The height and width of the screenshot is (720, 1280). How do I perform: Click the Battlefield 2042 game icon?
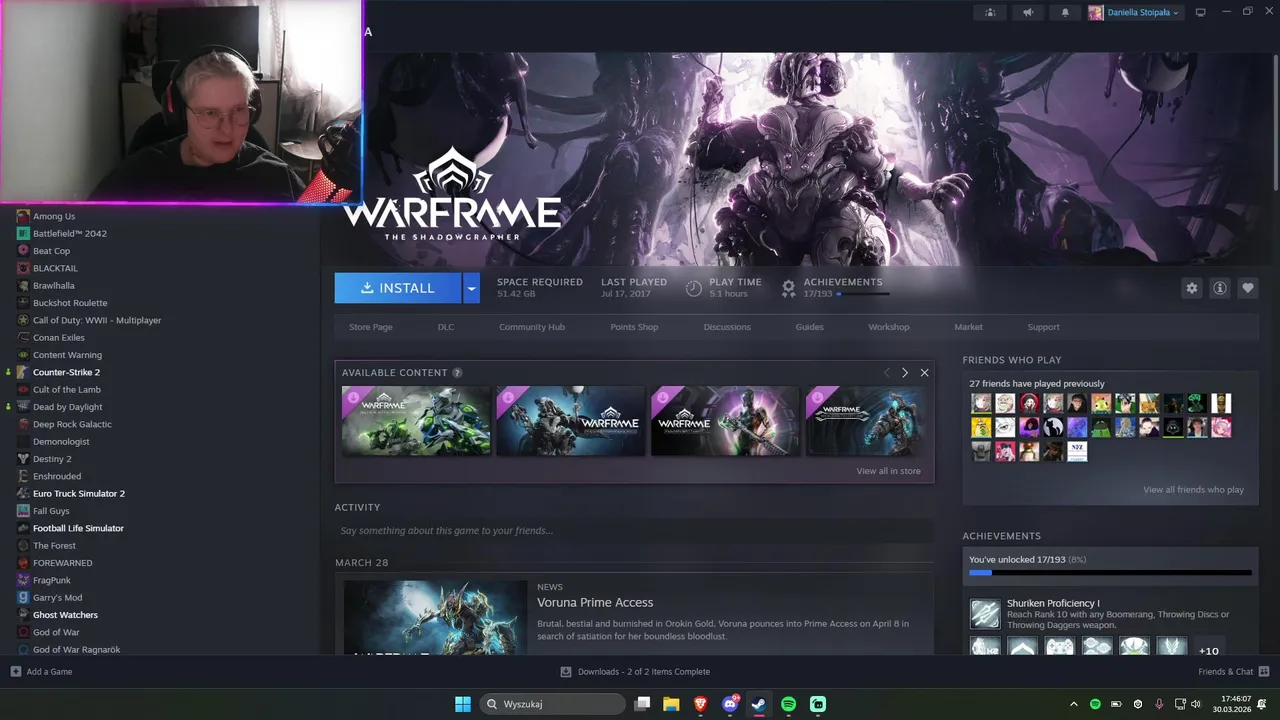click(x=23, y=233)
